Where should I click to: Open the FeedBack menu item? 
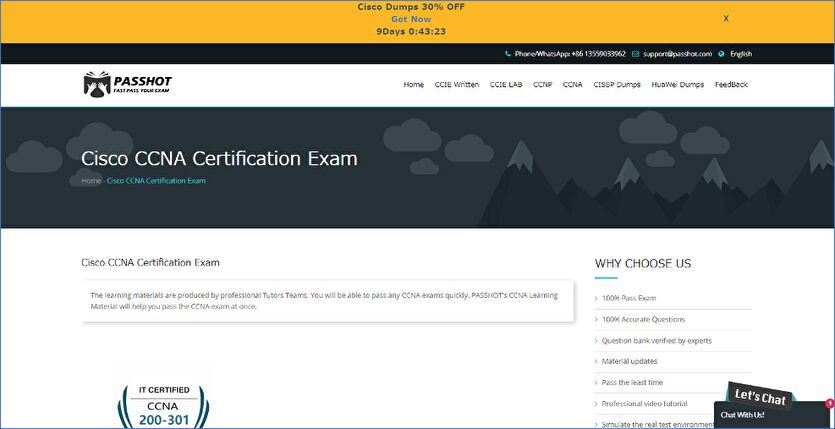tap(731, 84)
